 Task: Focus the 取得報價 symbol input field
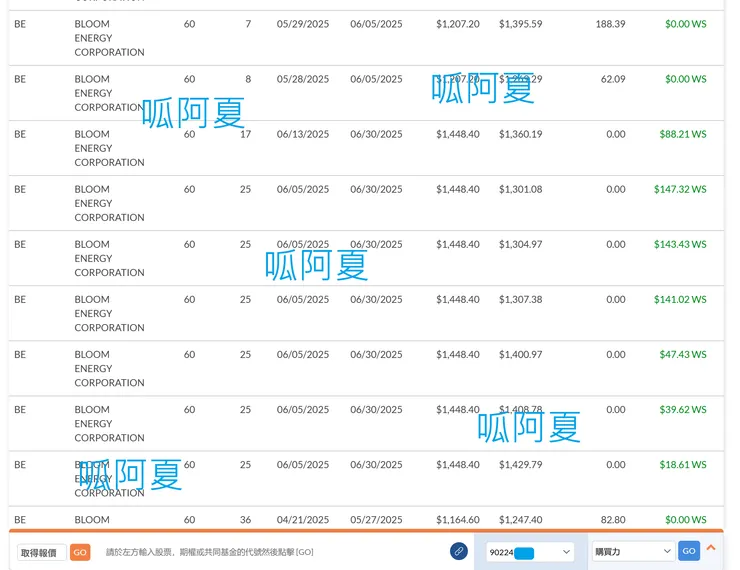[42, 553]
